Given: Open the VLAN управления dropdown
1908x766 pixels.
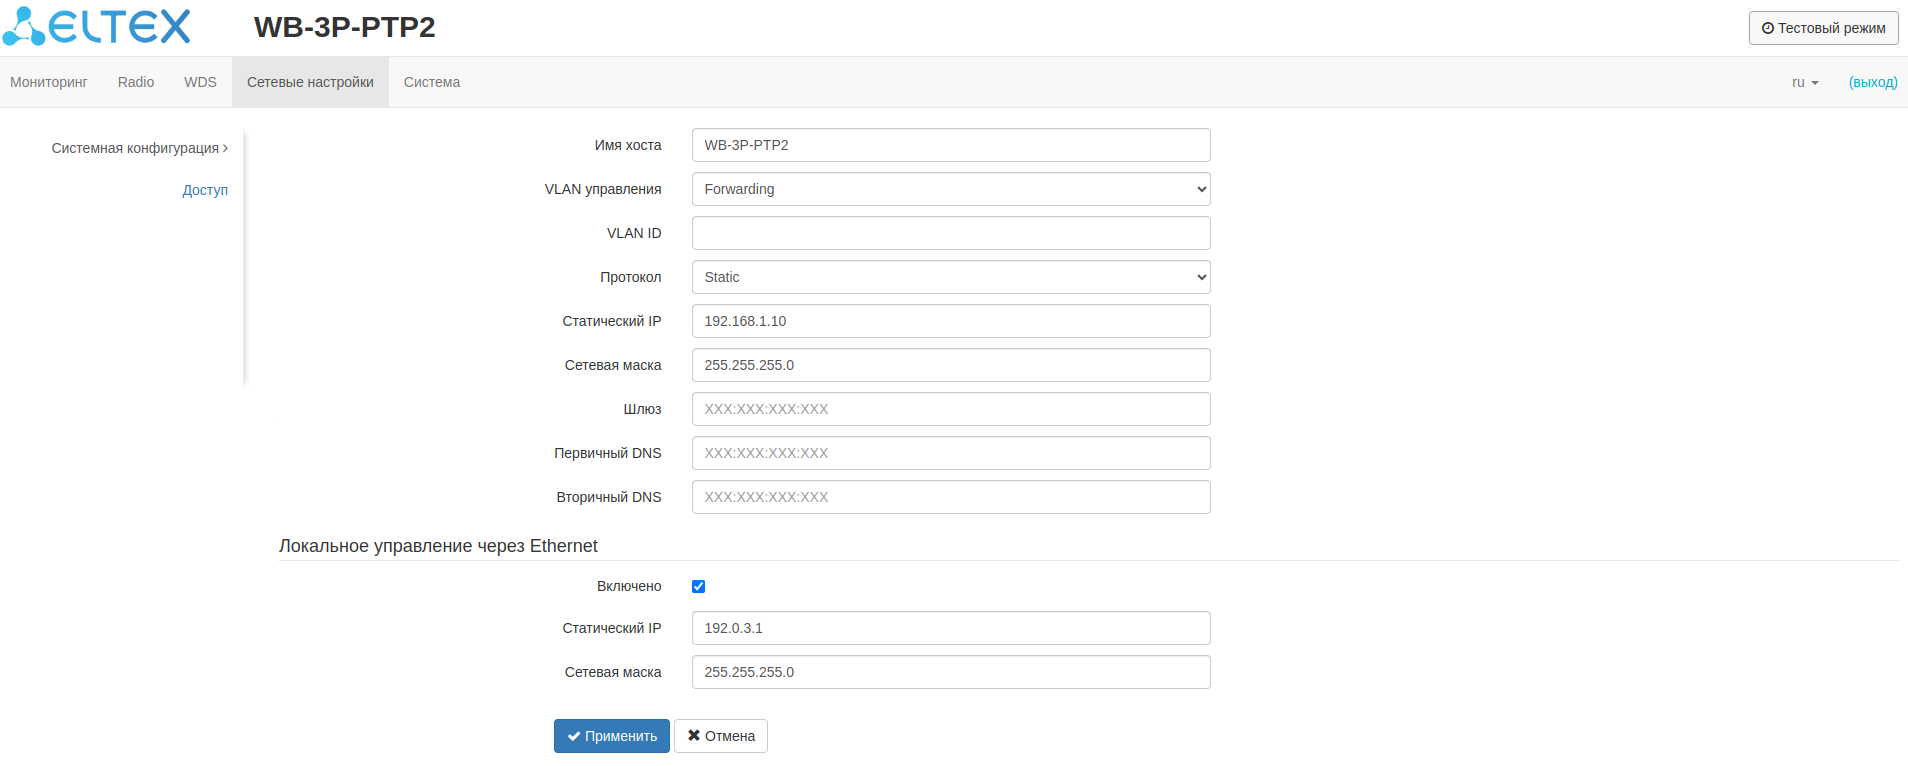Looking at the screenshot, I should click(x=950, y=189).
